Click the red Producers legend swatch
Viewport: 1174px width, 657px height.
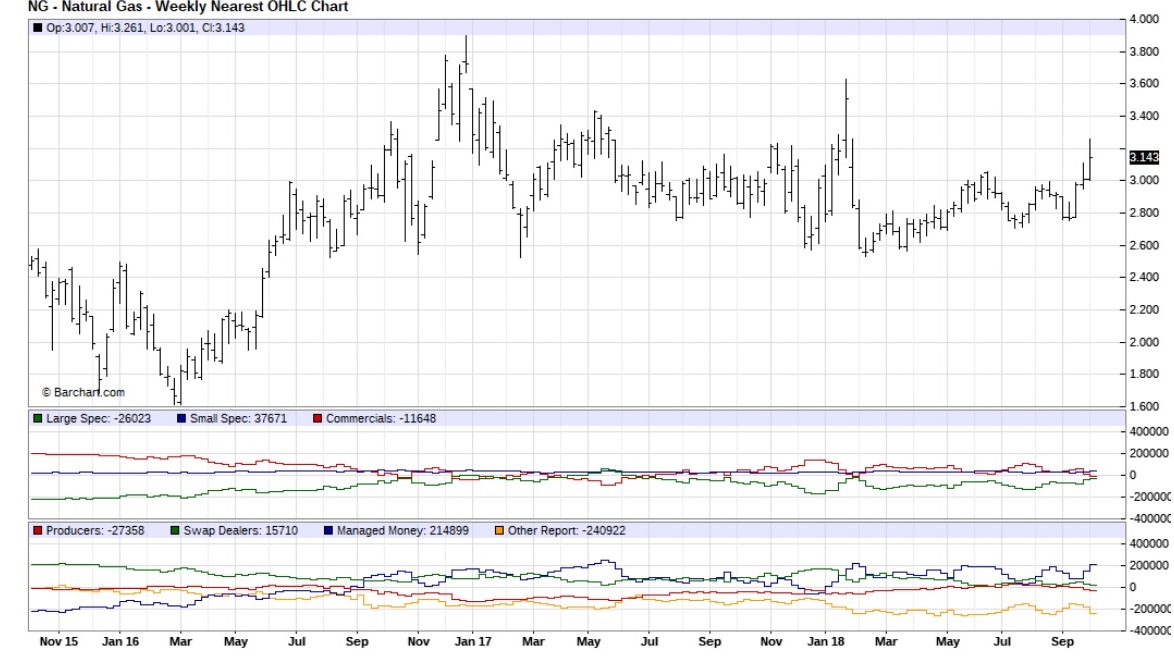(39, 529)
